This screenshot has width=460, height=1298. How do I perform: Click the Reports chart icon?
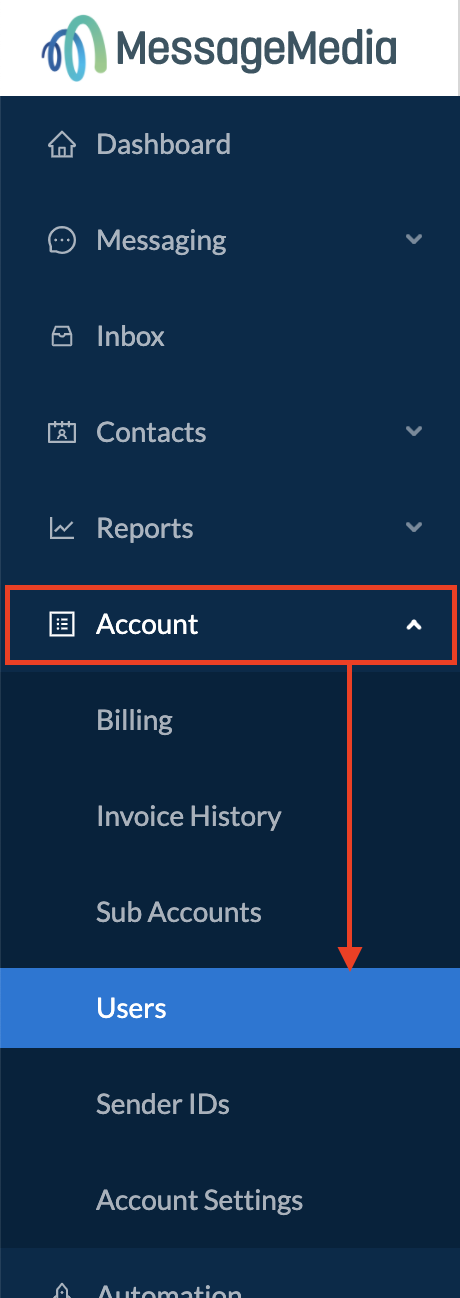point(62,529)
